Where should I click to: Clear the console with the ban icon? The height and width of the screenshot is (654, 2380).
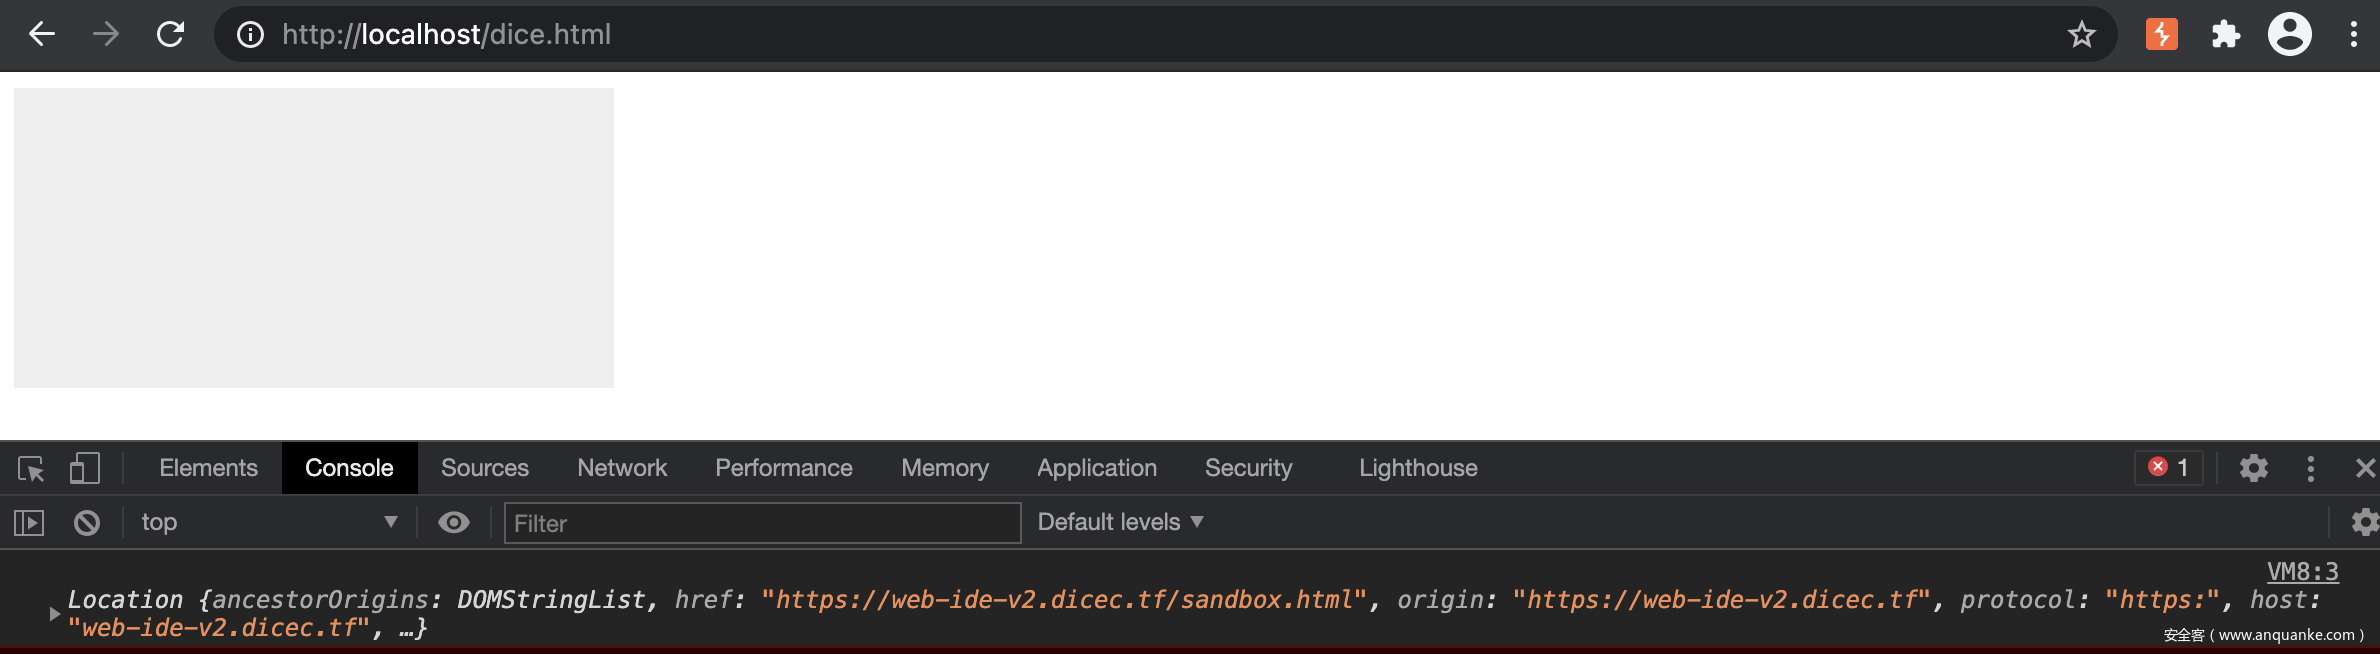(x=87, y=522)
